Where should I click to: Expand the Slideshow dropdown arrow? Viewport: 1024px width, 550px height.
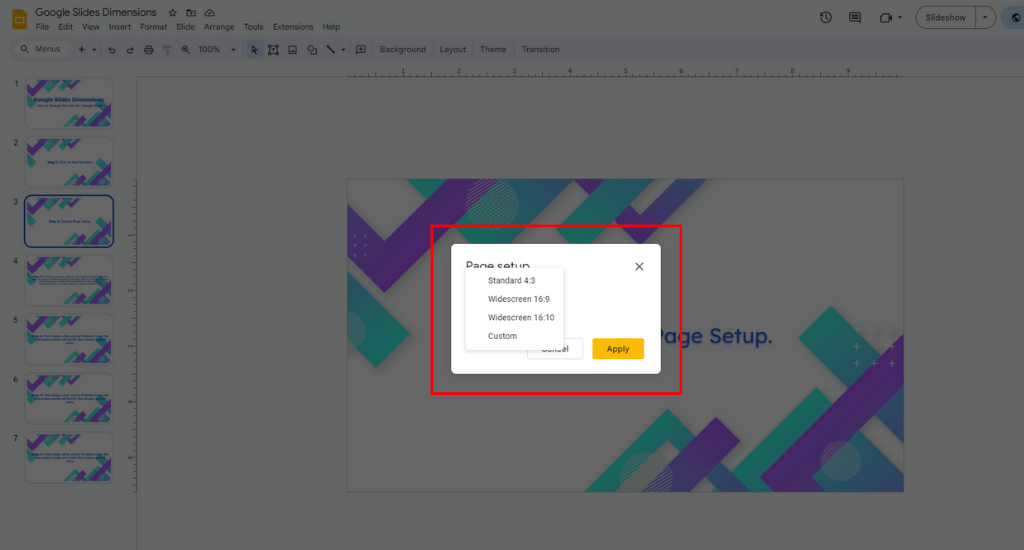[x=987, y=18]
